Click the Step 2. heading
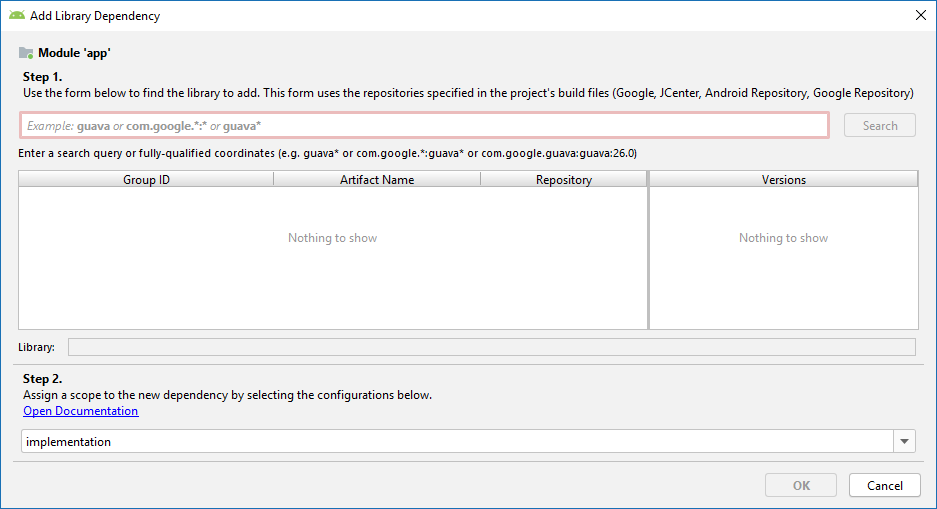This screenshot has width=937, height=509. pyautogui.click(x=42, y=379)
